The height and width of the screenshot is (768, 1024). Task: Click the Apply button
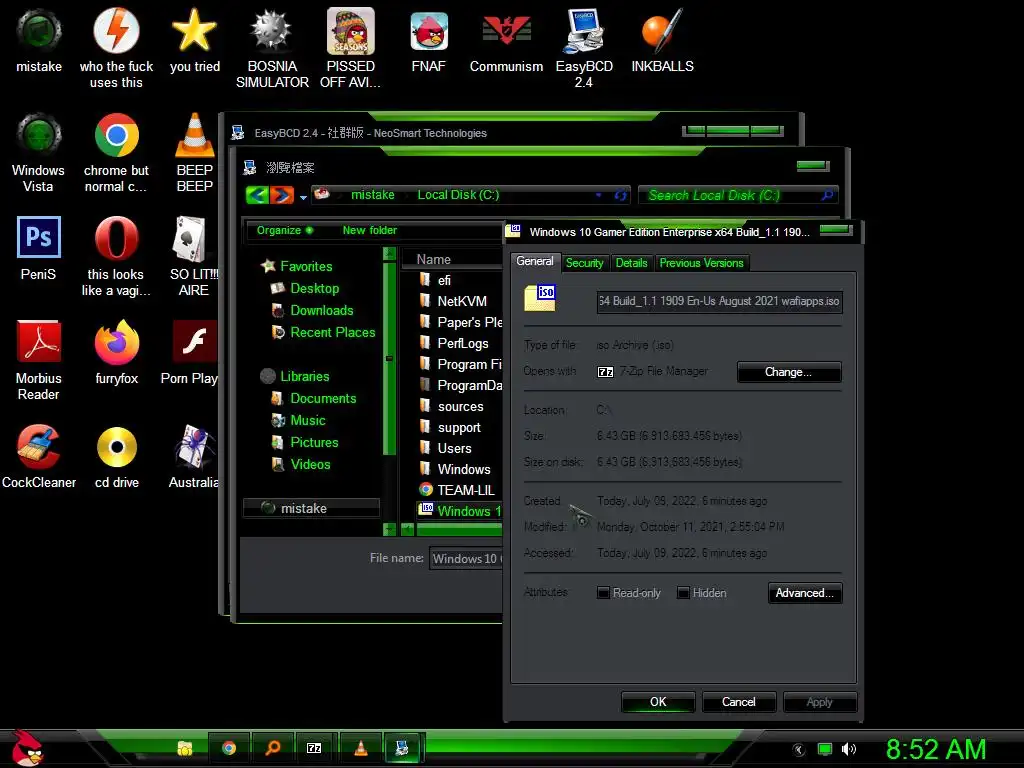click(820, 702)
